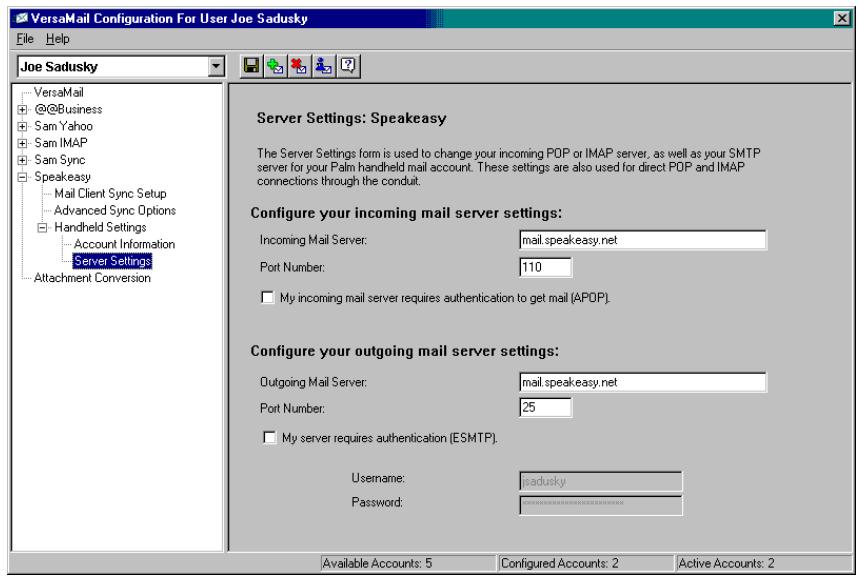Image resolution: width=859 pixels, height=579 pixels.
Task: Click the Server Settings: Speakeasy heading
Action: tap(352, 118)
